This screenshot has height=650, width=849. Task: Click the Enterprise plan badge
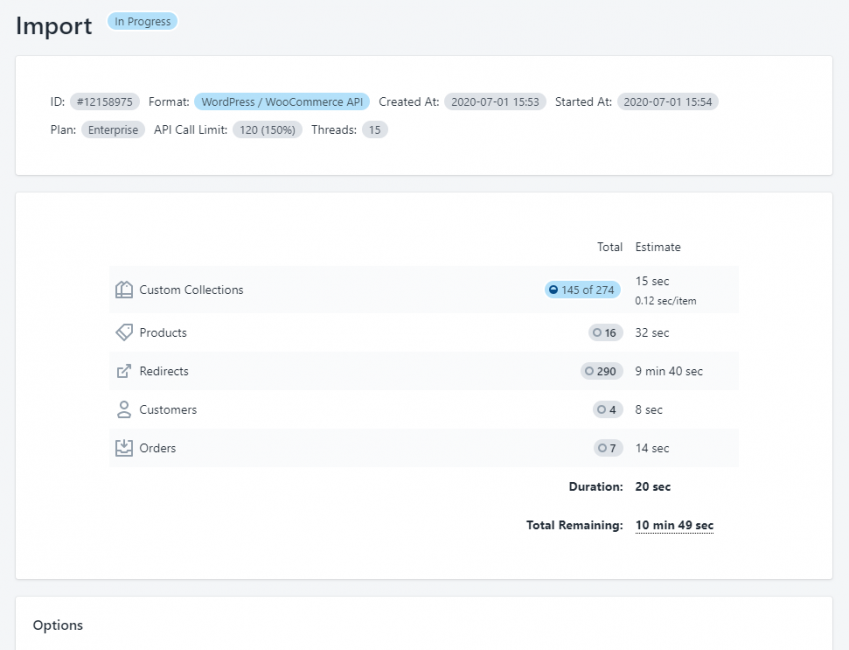[x=112, y=129]
